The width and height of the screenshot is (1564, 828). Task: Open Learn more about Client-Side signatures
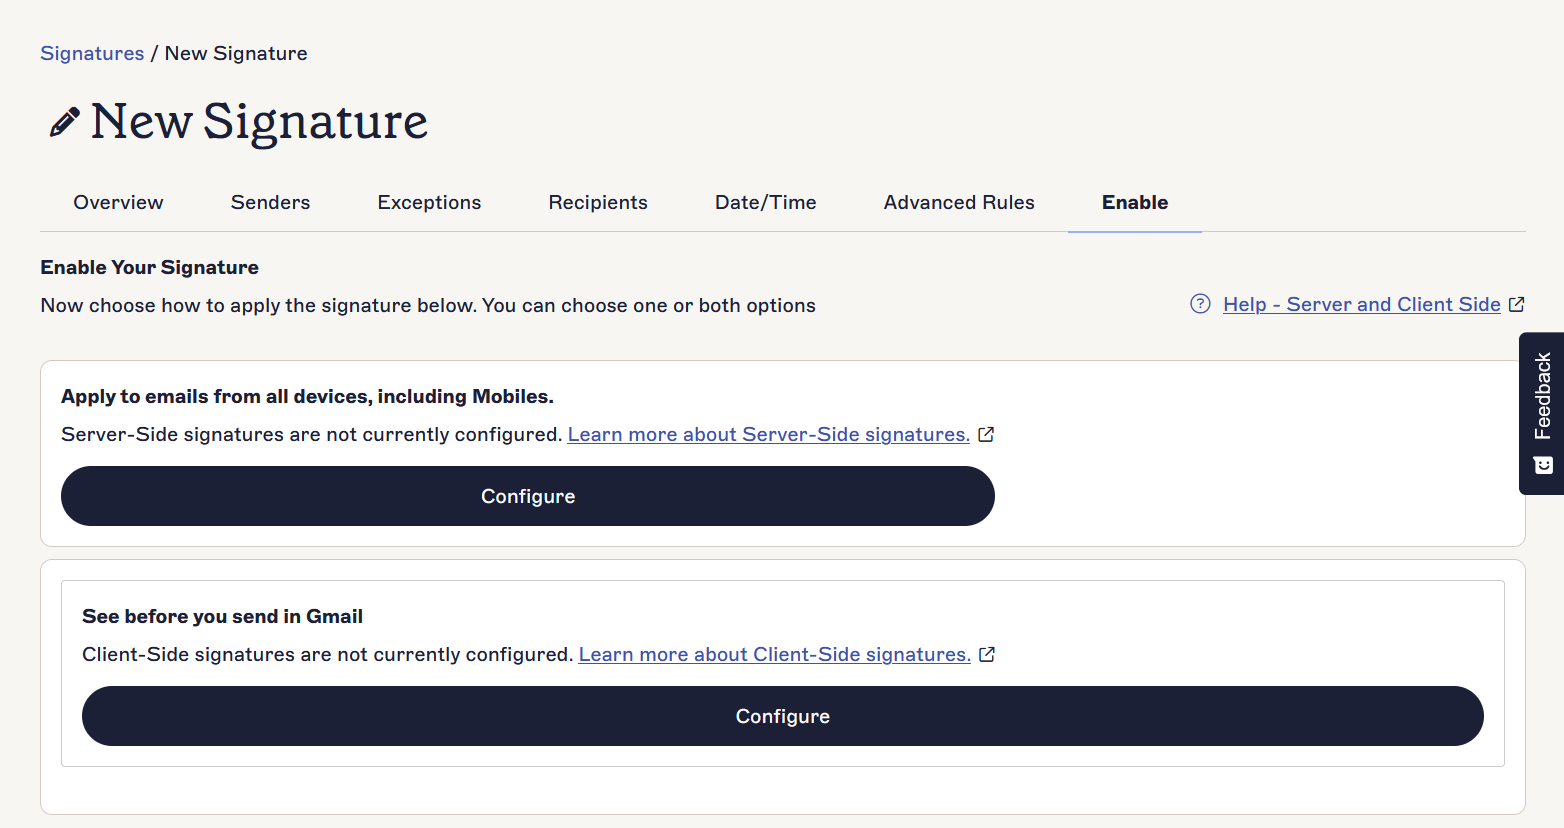[x=774, y=654]
